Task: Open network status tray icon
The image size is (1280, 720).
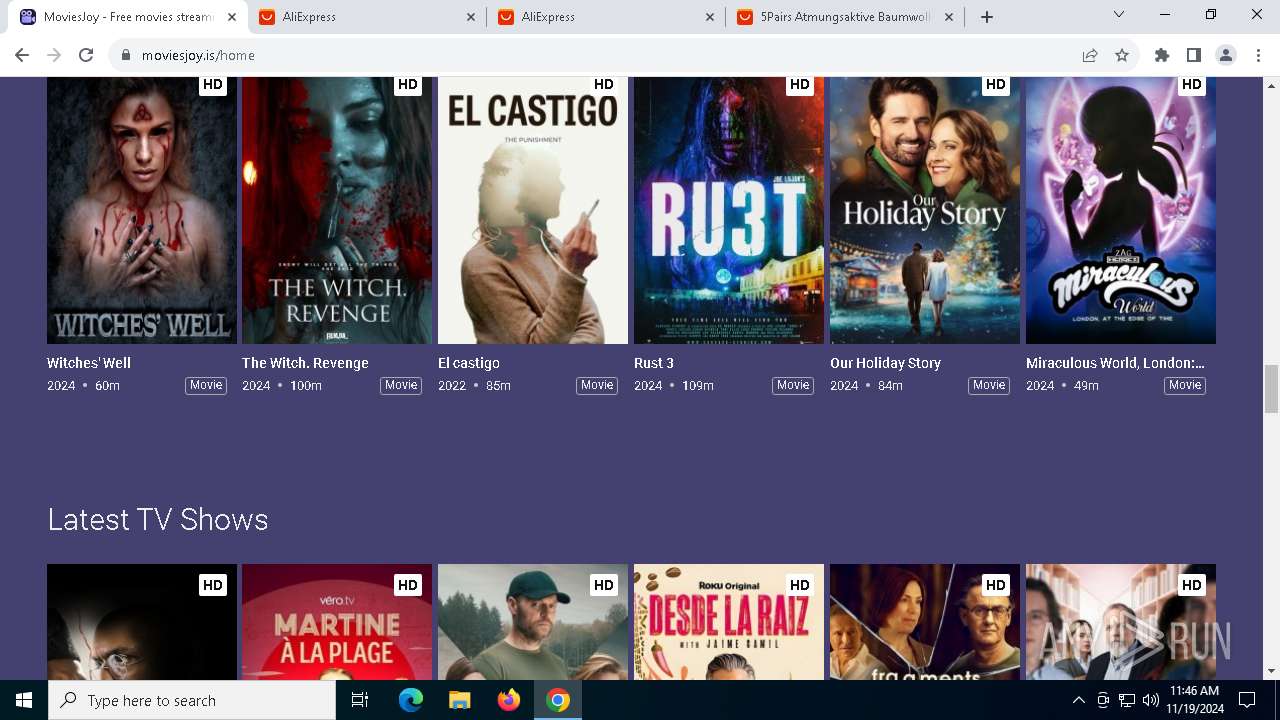Action: pyautogui.click(x=1127, y=700)
